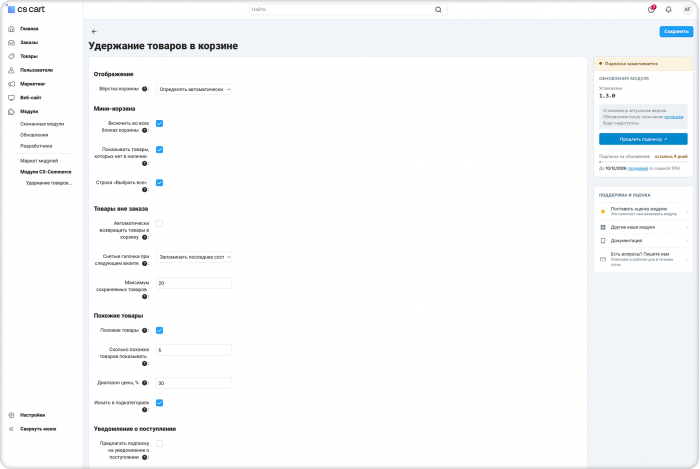Click the CS-Cart logo
700x469 pixels.
click(x=25, y=9)
